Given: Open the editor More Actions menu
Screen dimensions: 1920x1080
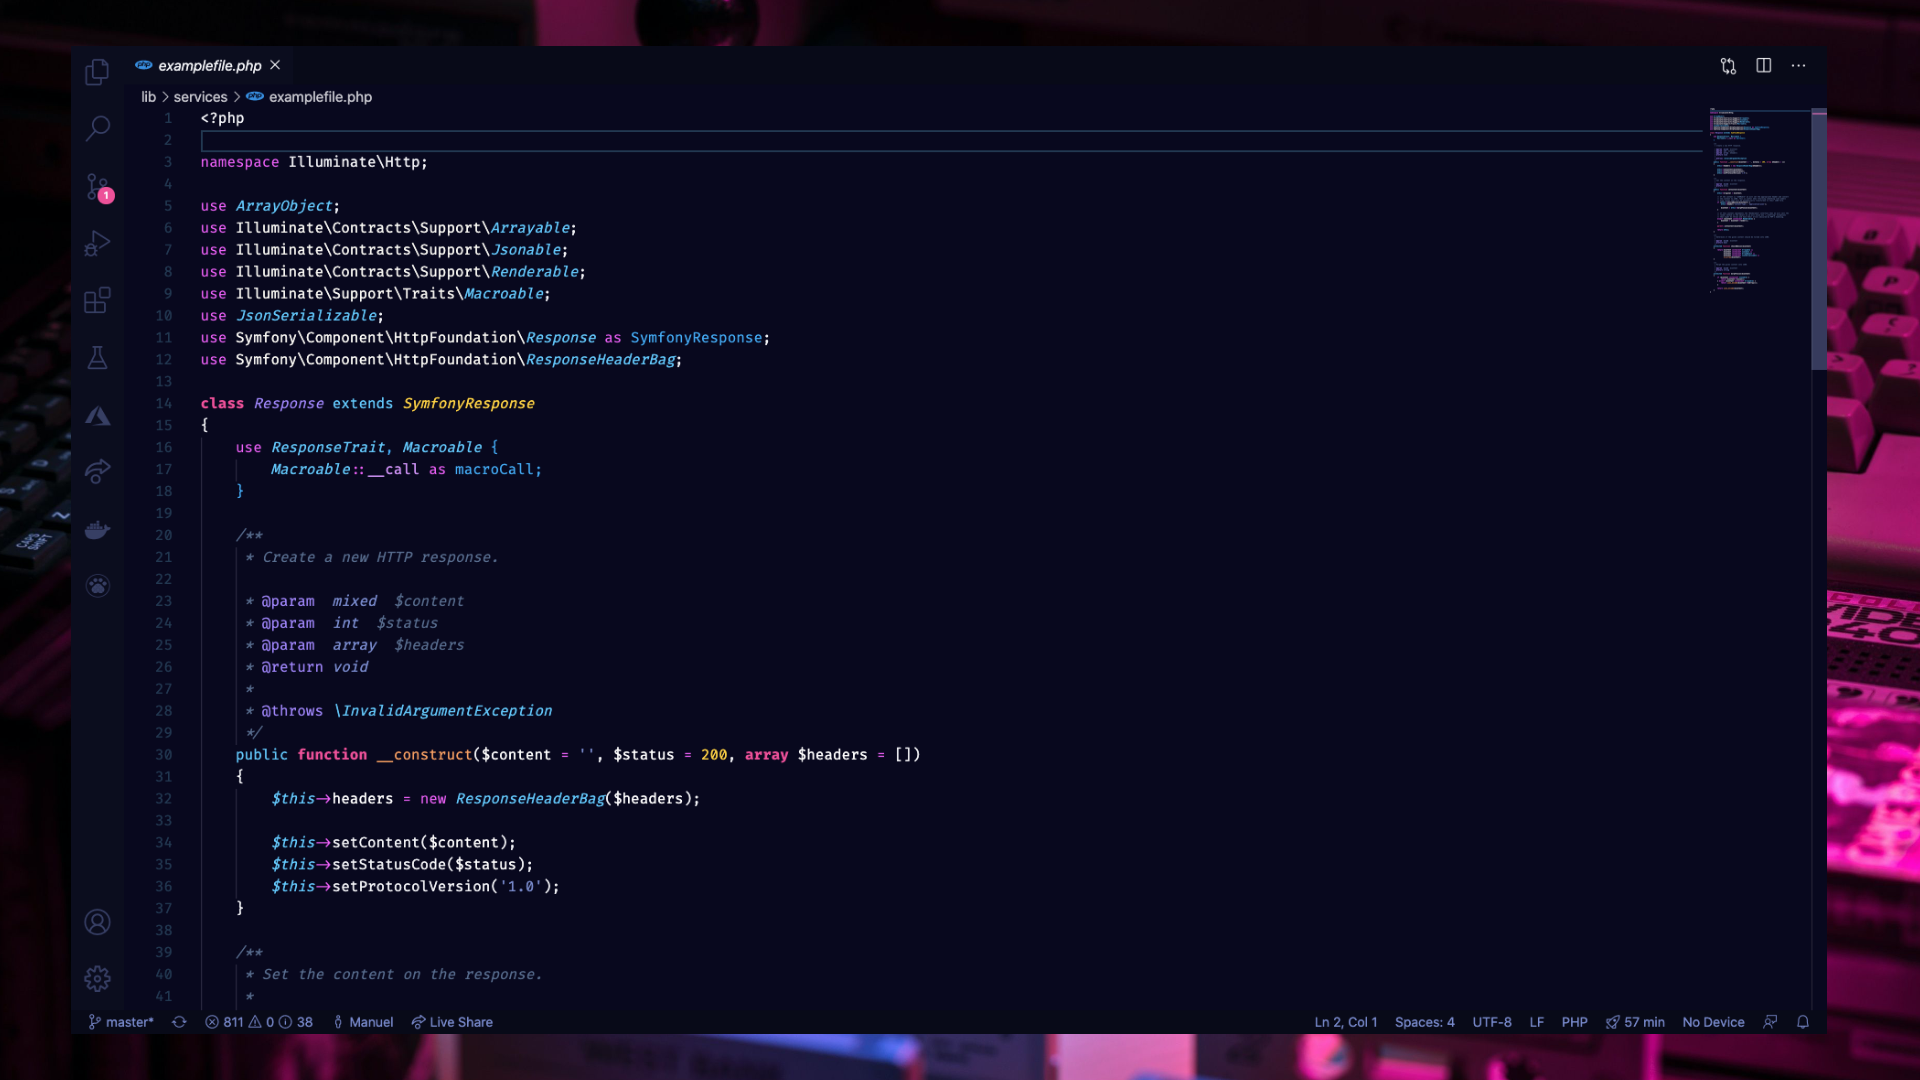Looking at the screenshot, I should point(1798,66).
